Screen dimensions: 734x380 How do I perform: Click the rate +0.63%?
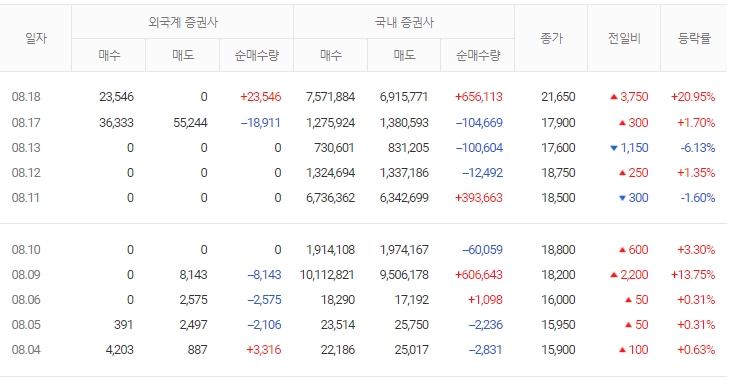[x=696, y=350]
